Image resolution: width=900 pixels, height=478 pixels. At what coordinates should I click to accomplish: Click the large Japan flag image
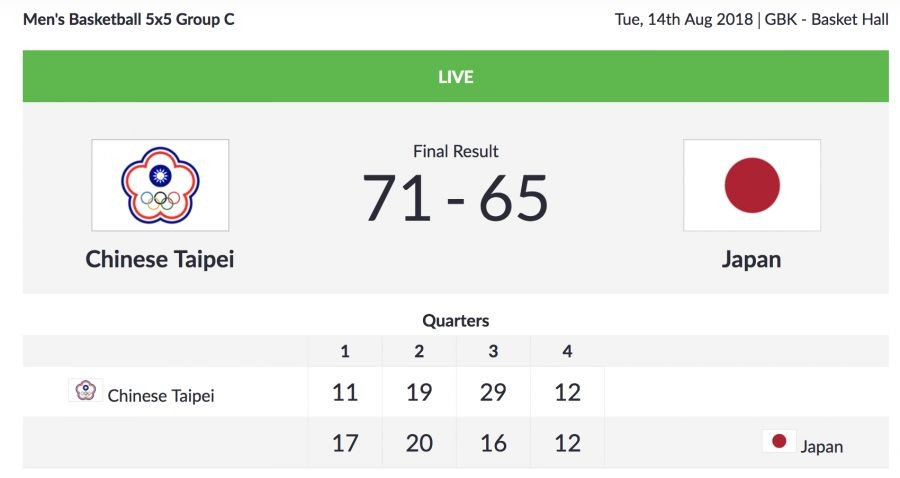751,185
